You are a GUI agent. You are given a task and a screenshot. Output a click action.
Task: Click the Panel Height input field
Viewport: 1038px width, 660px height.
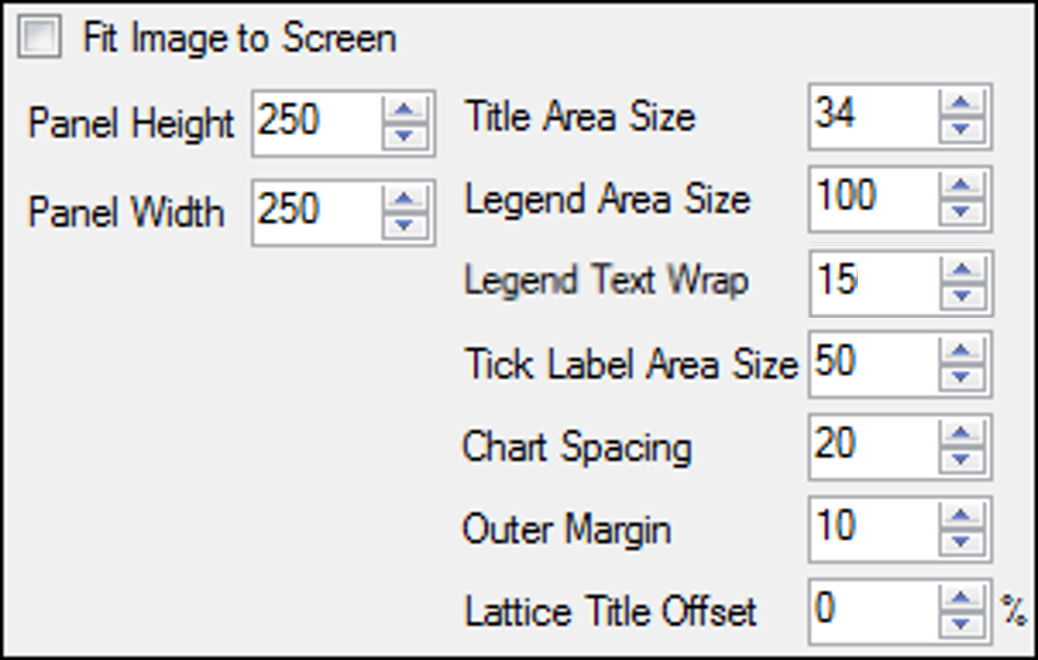click(x=315, y=123)
